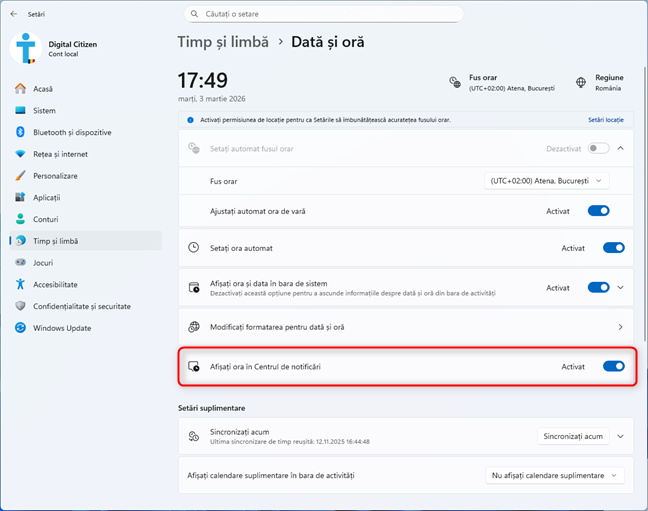Viewport: 648px width, 511px height.
Task: Click the back arrow in title bar
Action: pos(13,14)
